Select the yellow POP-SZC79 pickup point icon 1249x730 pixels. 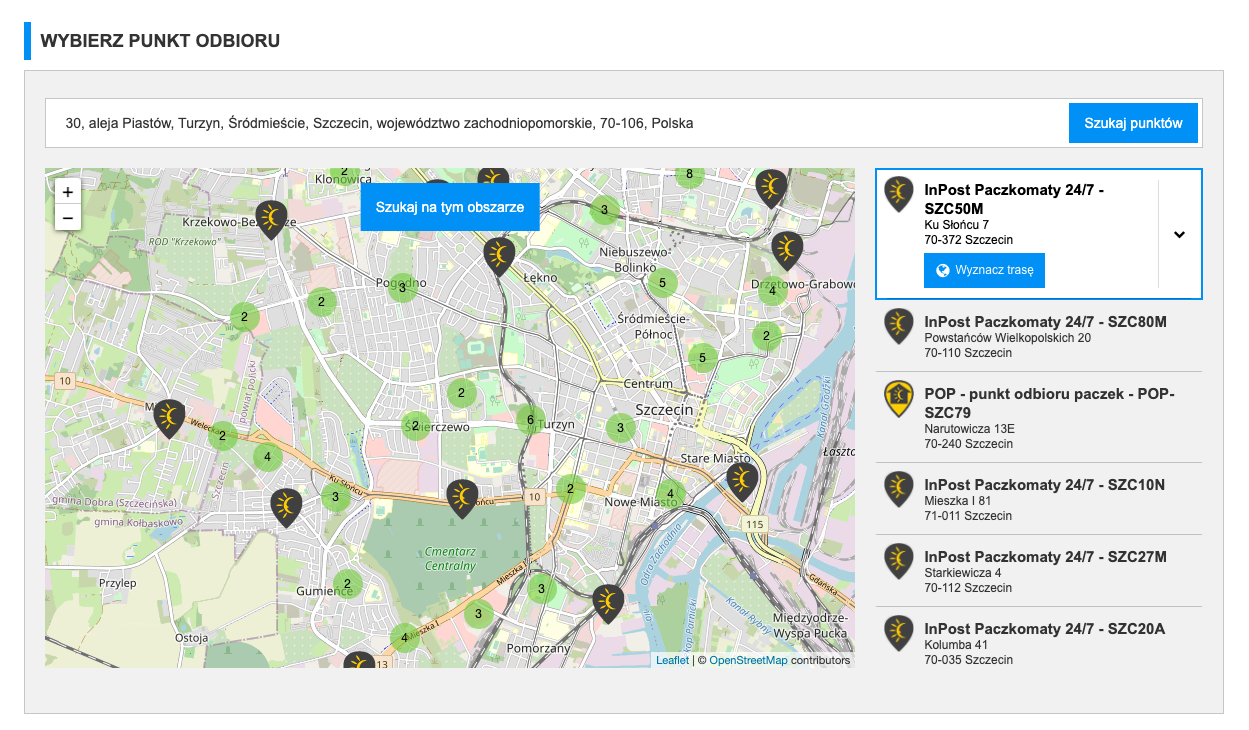tap(899, 398)
